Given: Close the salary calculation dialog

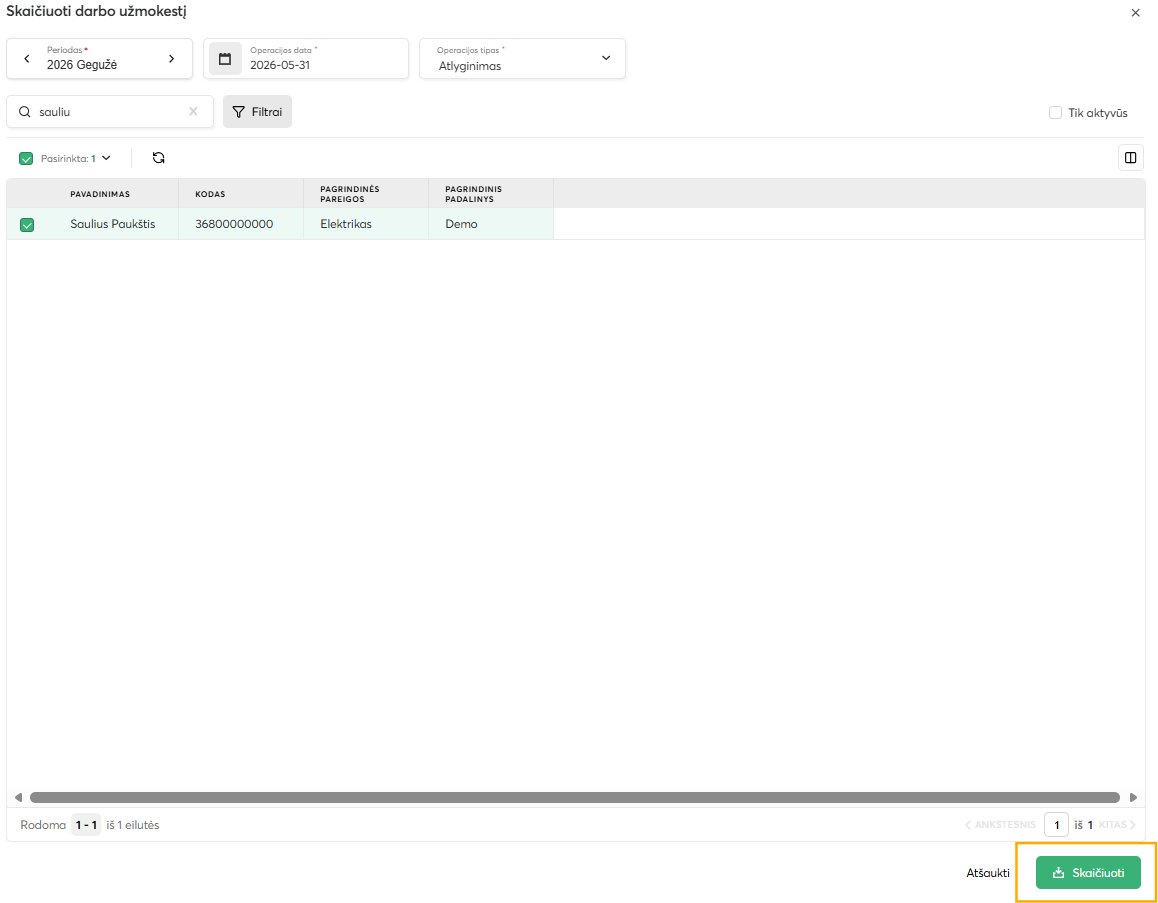Looking at the screenshot, I should pyautogui.click(x=1136, y=13).
